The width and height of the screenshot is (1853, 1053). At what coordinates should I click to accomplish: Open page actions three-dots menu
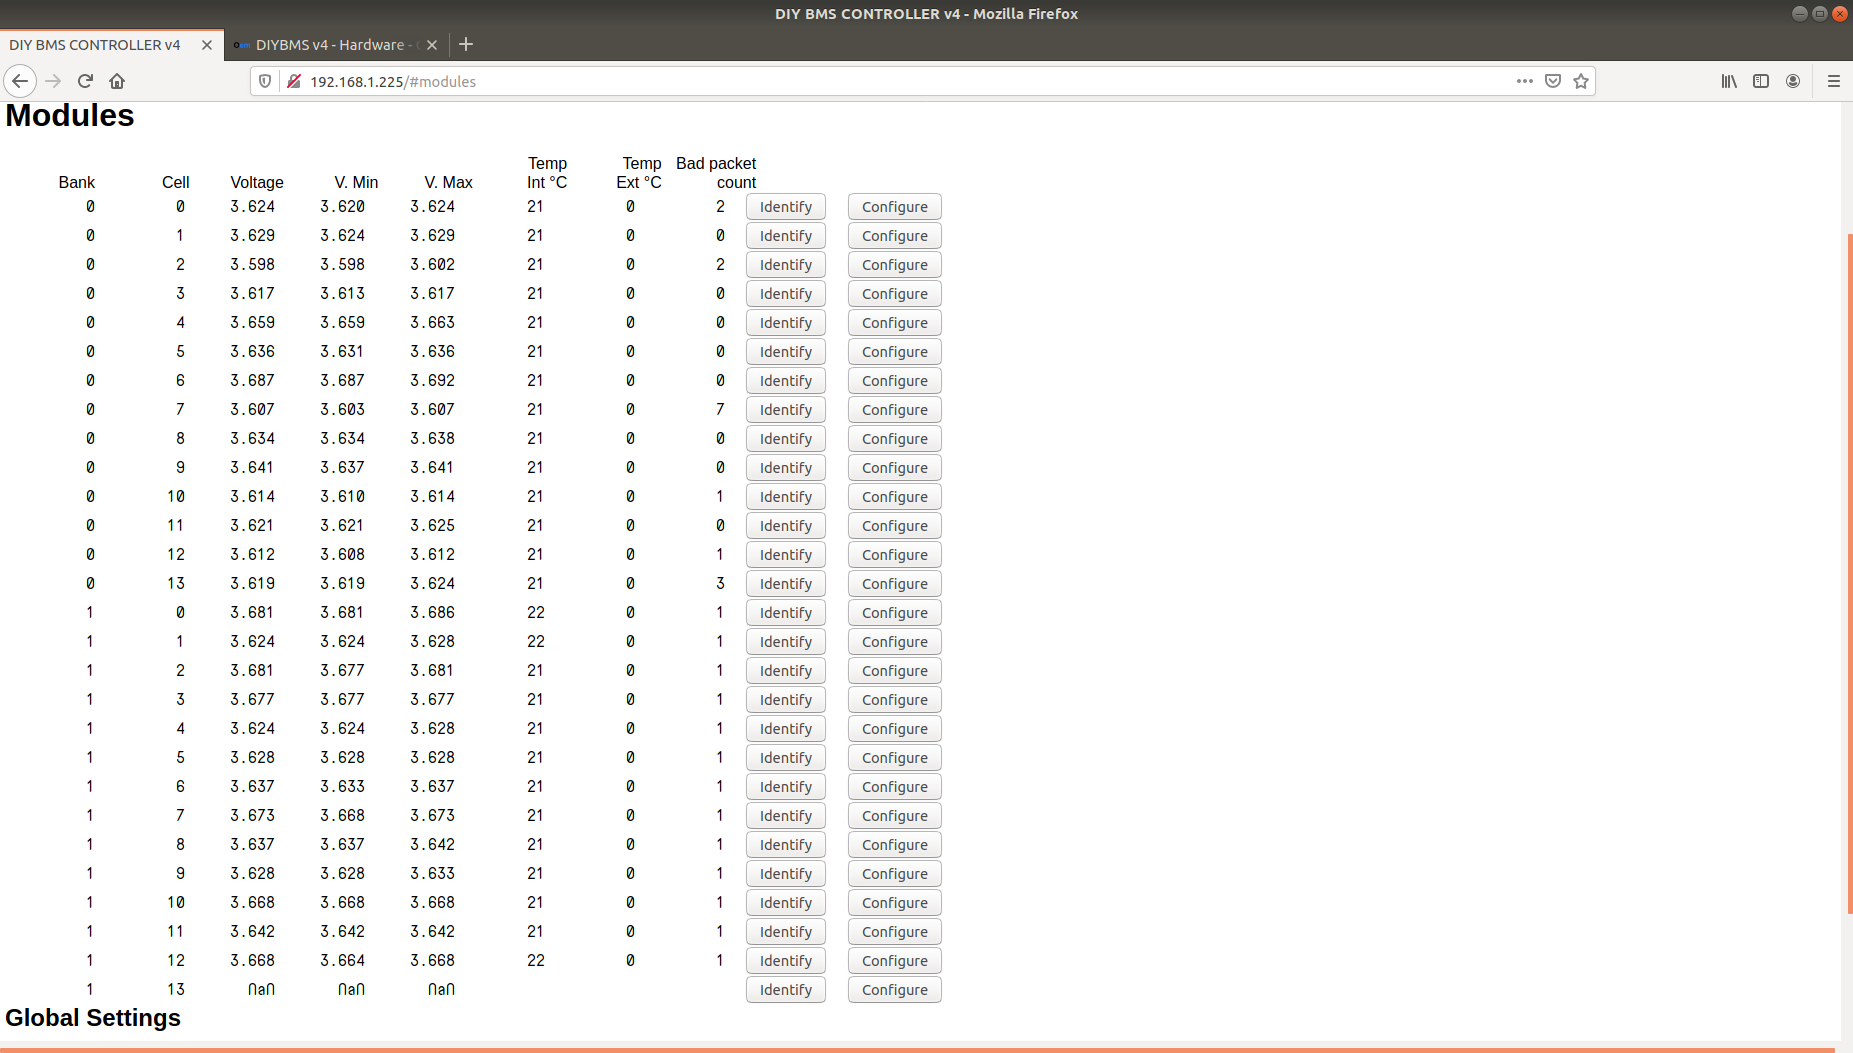click(1524, 81)
